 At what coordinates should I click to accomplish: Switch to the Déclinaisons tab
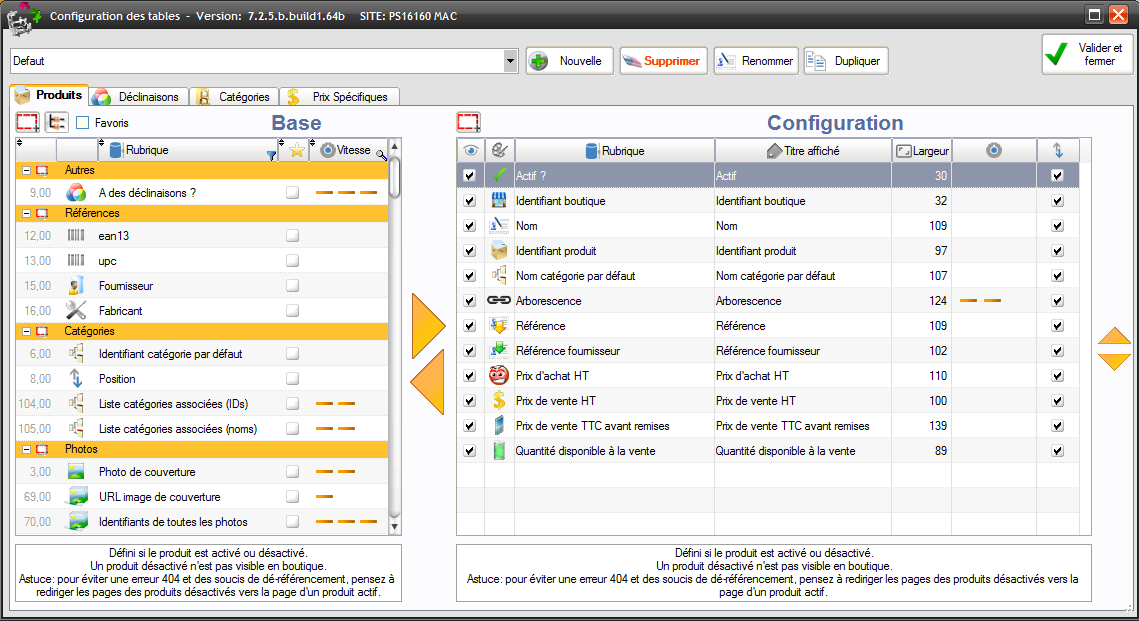[x=137, y=97]
